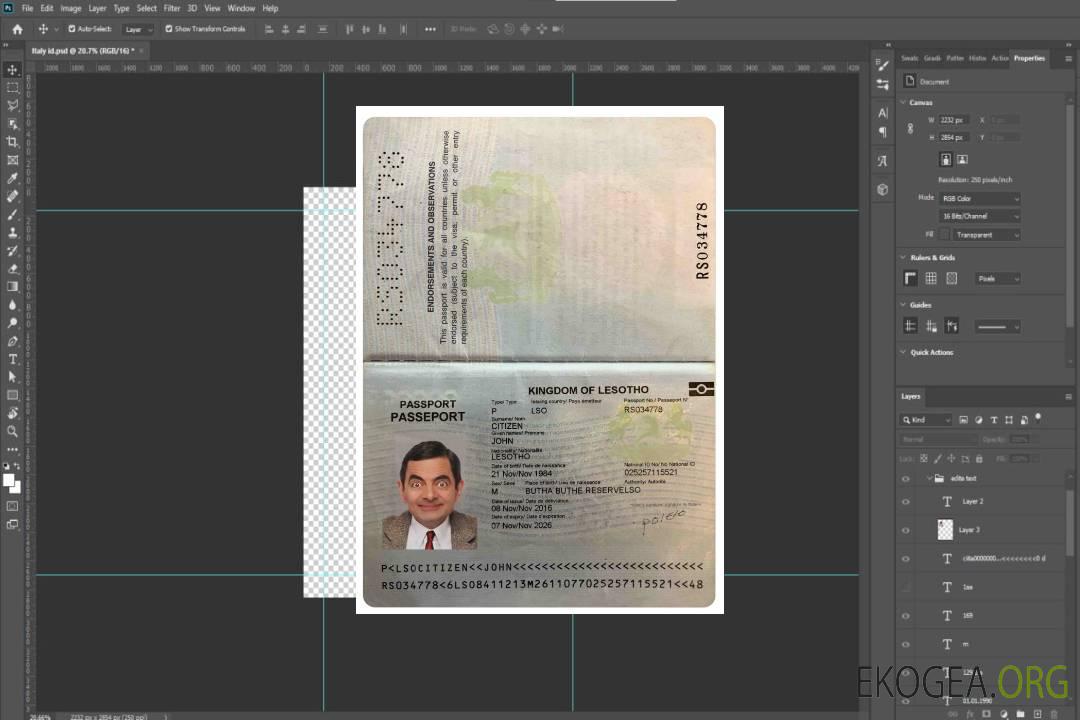Open the Glyphs panel icon in dock

[882, 161]
